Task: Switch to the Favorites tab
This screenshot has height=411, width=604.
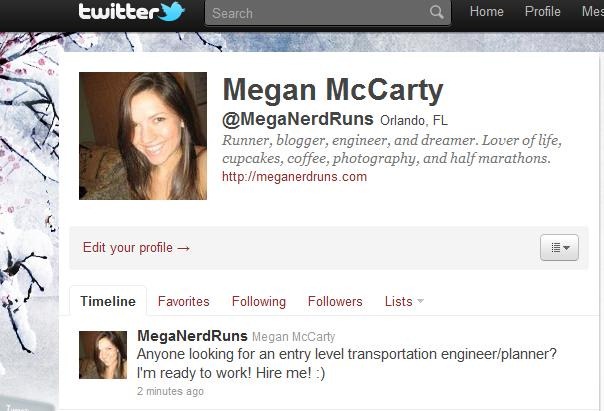Action: [184, 301]
